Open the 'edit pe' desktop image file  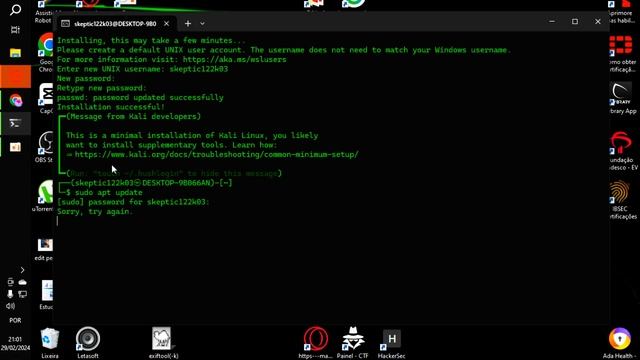(x=44, y=249)
